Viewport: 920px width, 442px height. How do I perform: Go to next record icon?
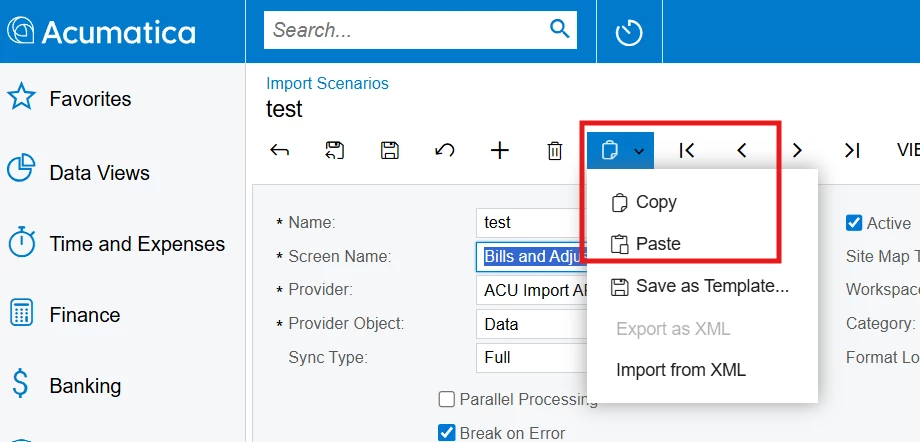click(797, 151)
